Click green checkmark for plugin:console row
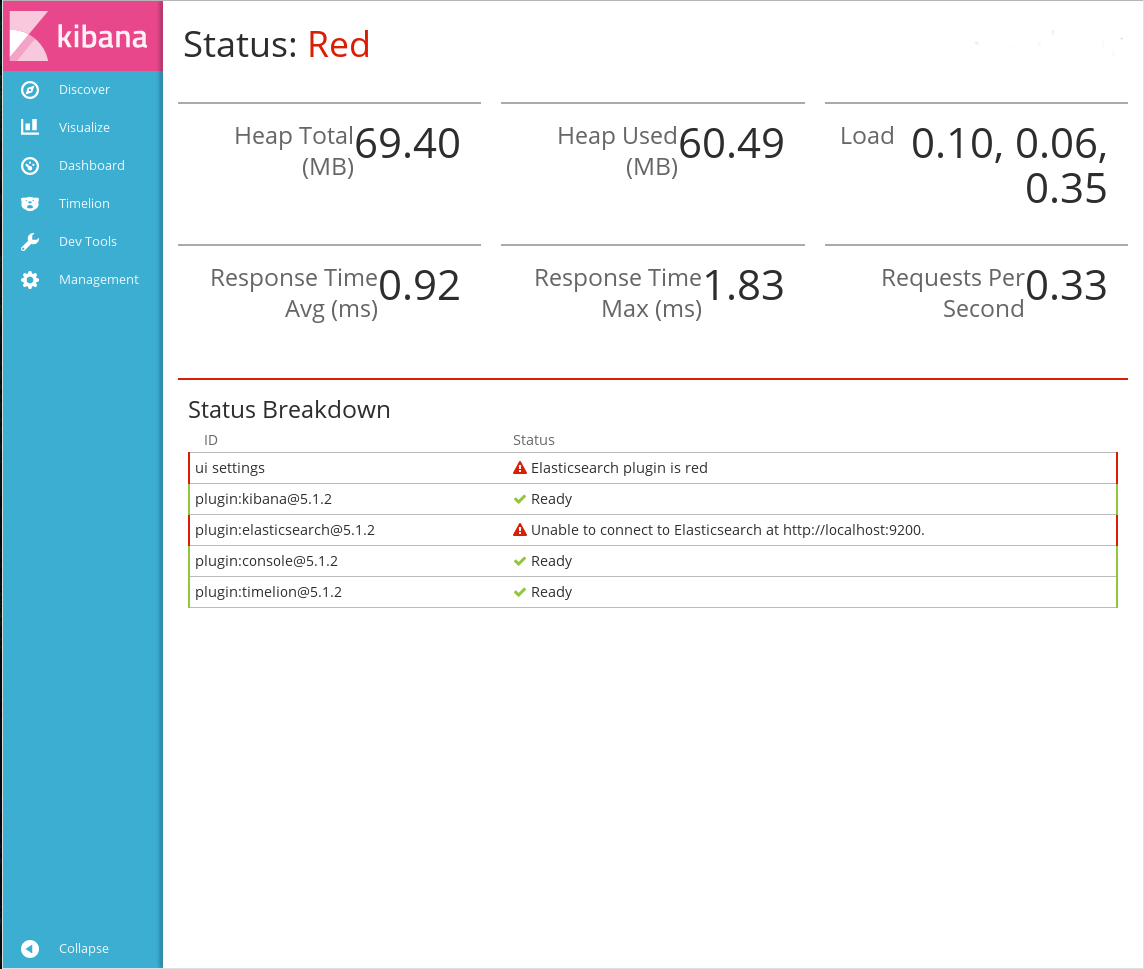The width and height of the screenshot is (1144, 969). point(519,561)
